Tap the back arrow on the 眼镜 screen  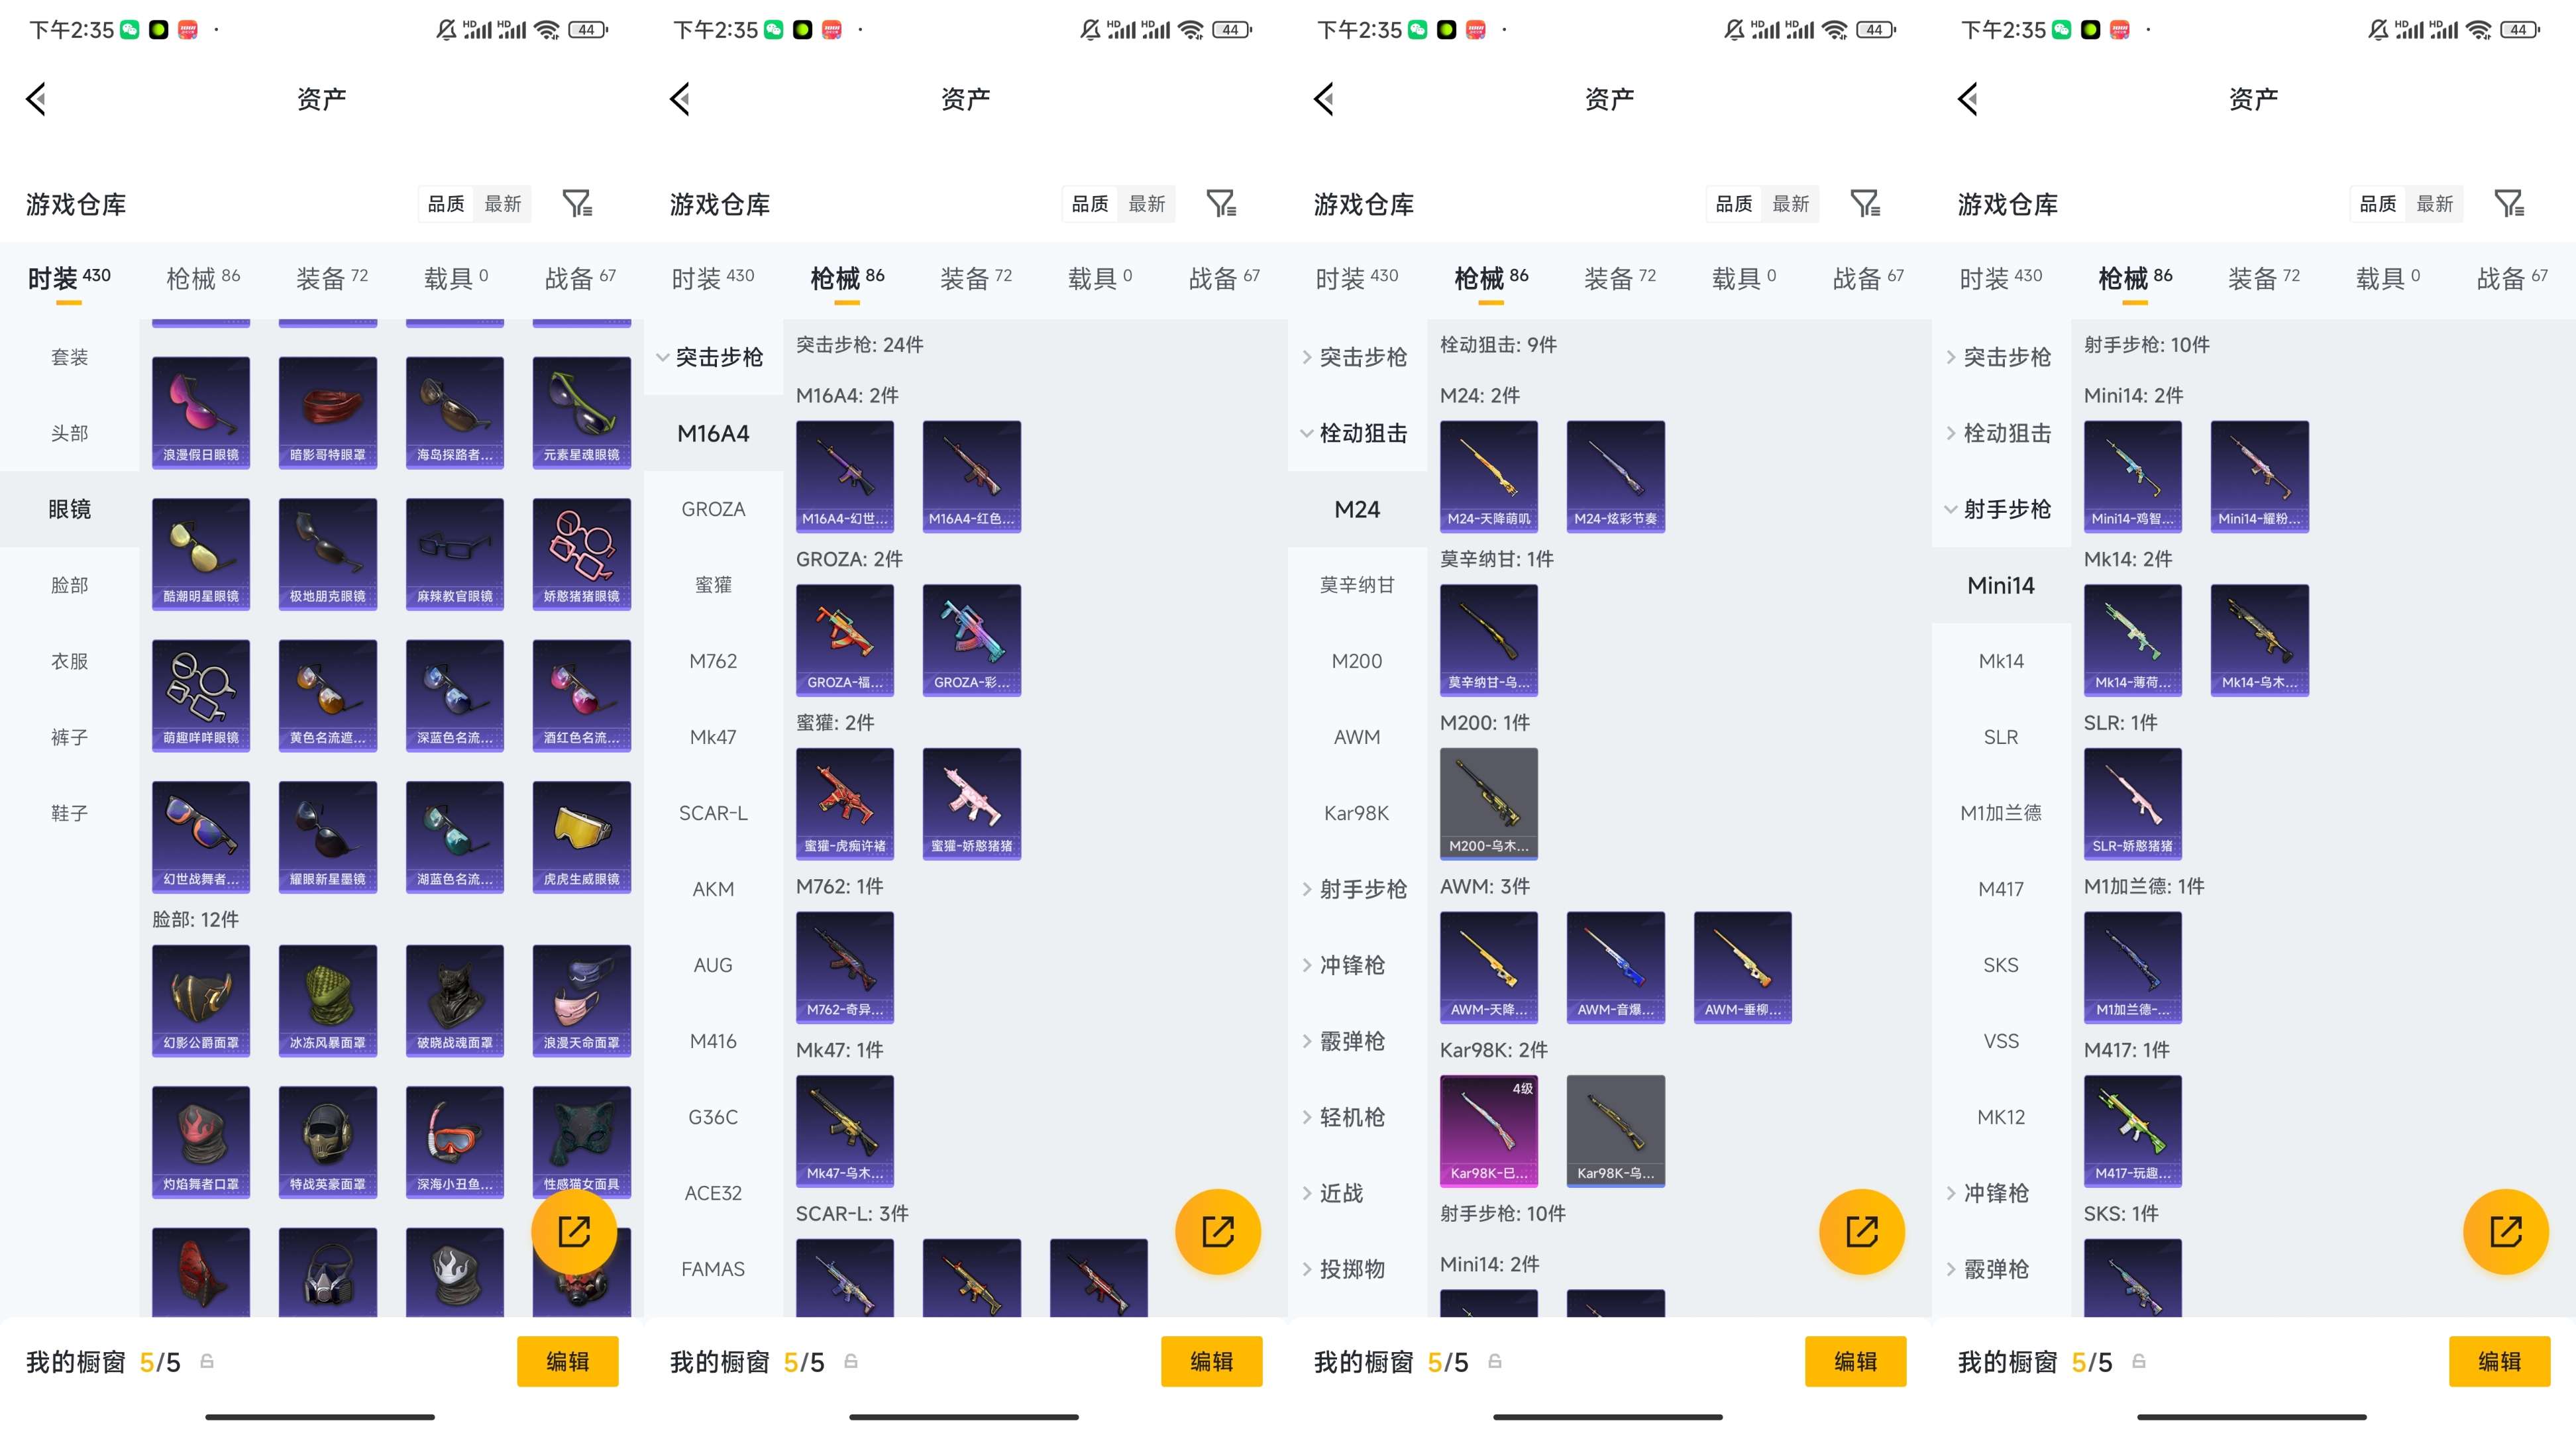click(x=36, y=99)
